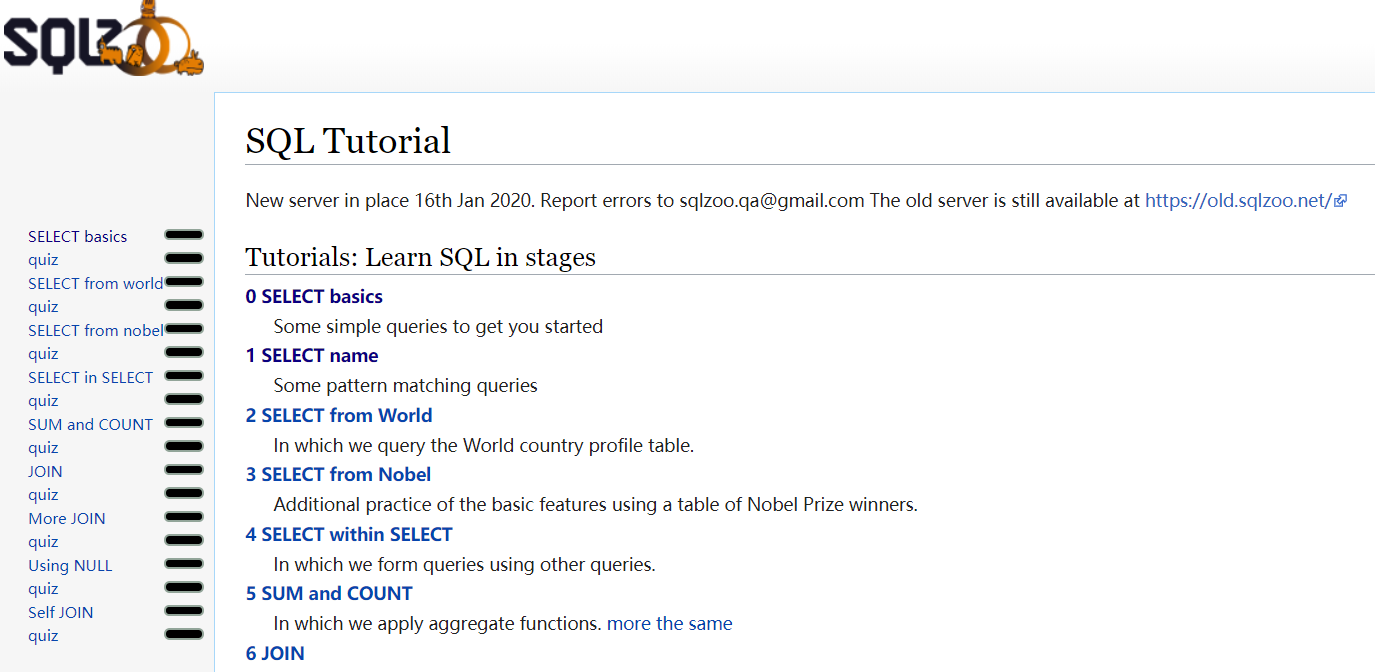The height and width of the screenshot is (672, 1375).
Task: Open tutorial 0 SELECT basics heading link
Action: [x=314, y=297]
